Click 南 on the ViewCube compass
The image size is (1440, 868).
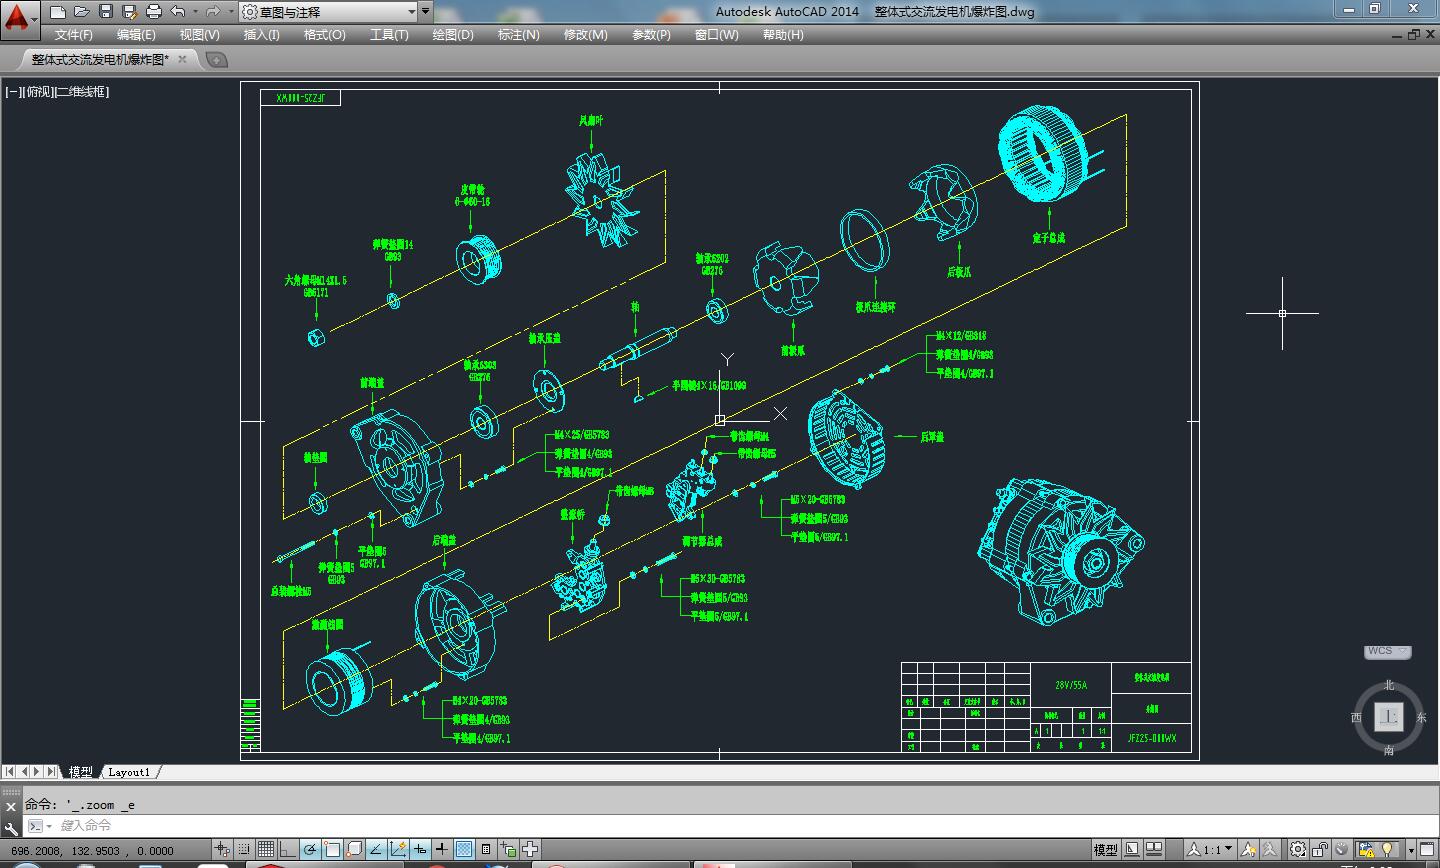pyautogui.click(x=1389, y=750)
